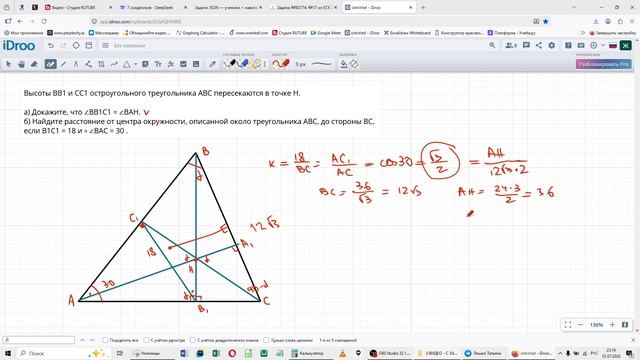Viewport: 640px width, 360px height.
Task: Switch to the Rutube studio tab
Action: coord(78,7)
